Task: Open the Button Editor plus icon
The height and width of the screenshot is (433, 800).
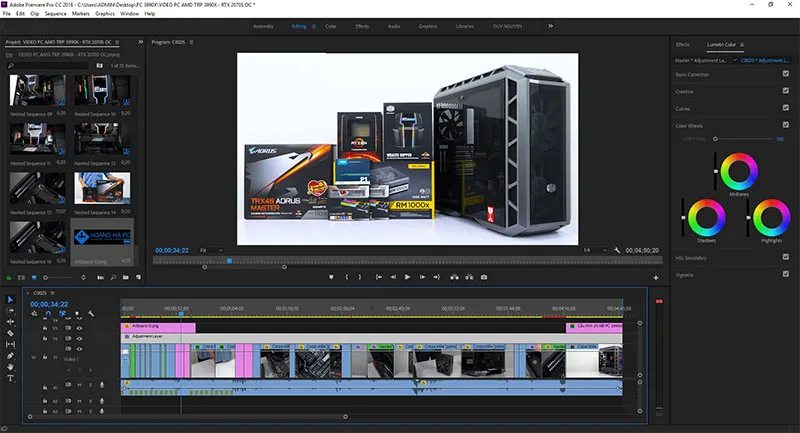Action: pos(656,278)
